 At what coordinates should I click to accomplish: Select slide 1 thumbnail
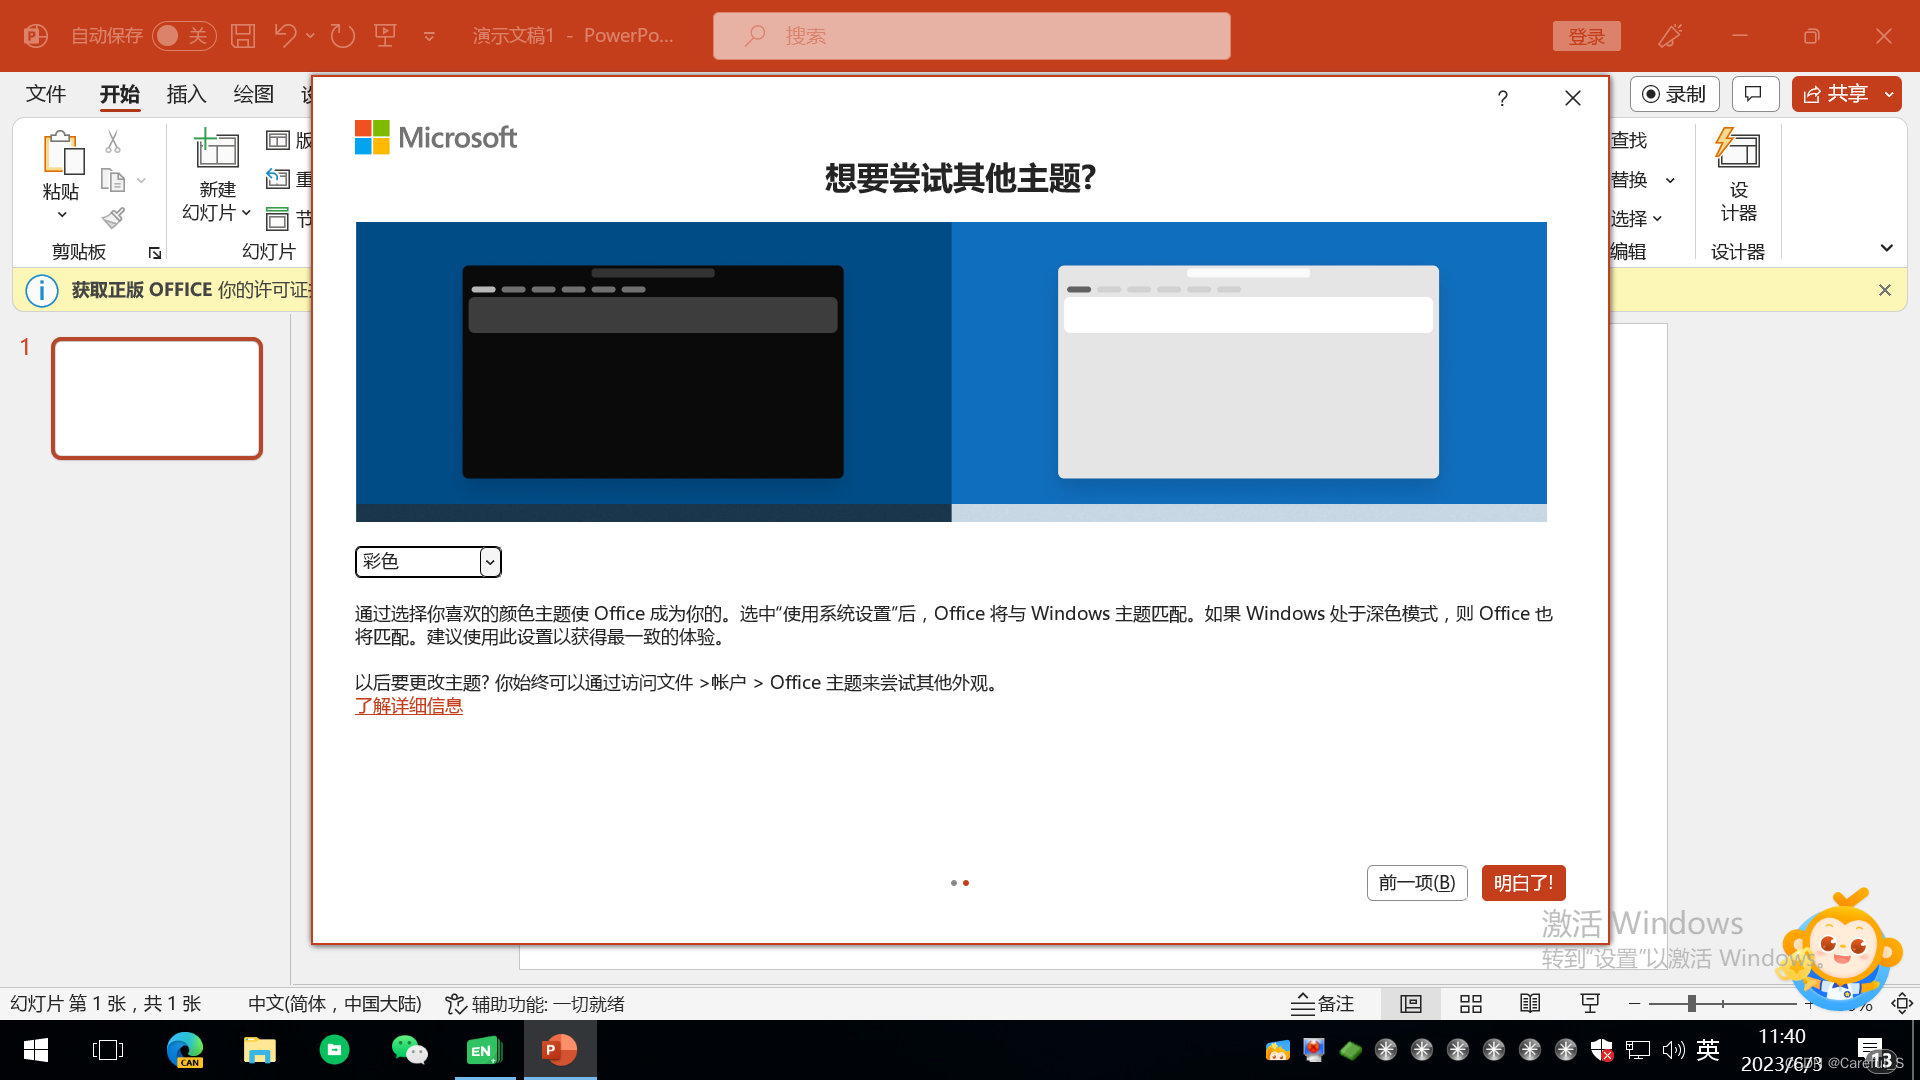[157, 398]
